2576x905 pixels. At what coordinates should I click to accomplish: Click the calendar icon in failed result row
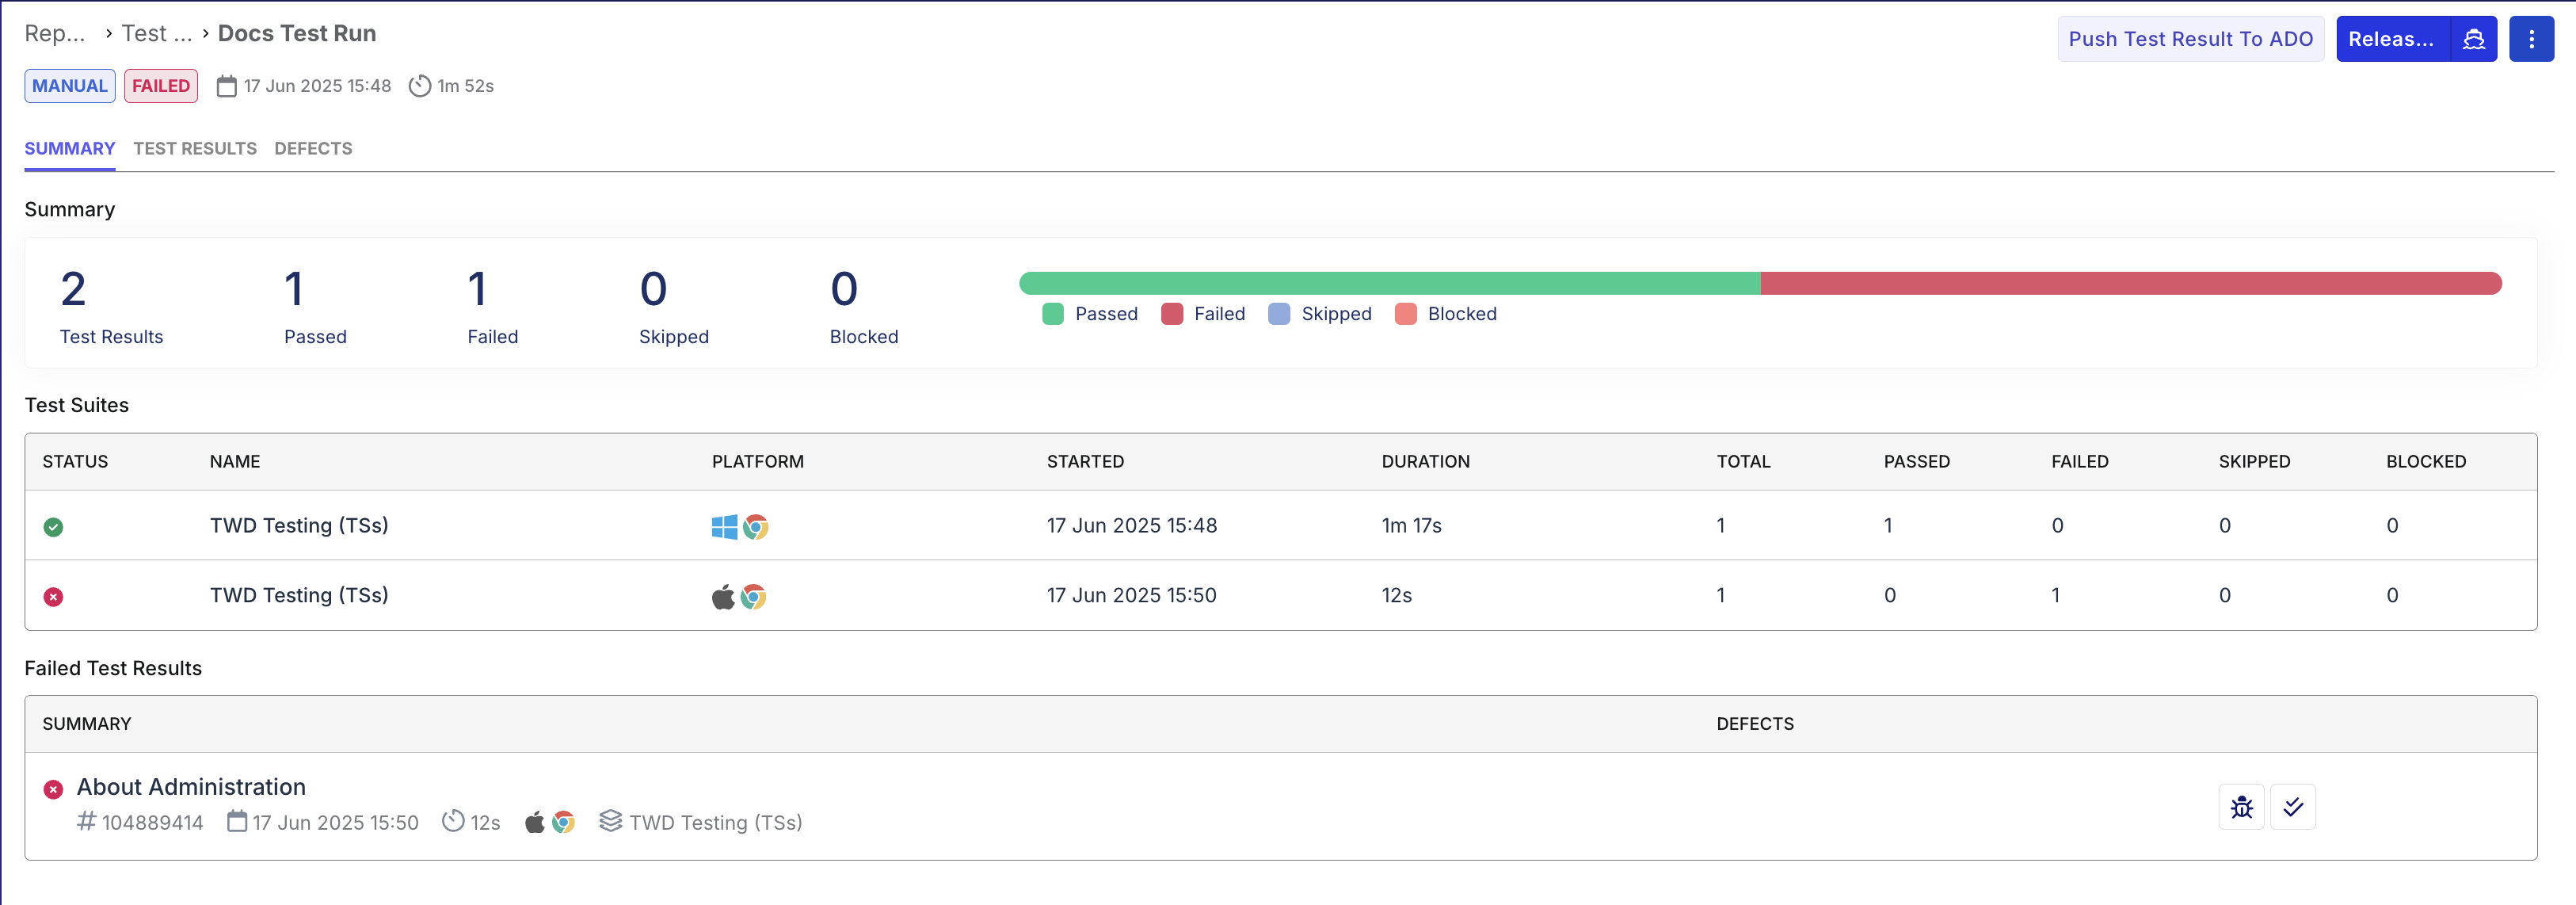point(237,821)
